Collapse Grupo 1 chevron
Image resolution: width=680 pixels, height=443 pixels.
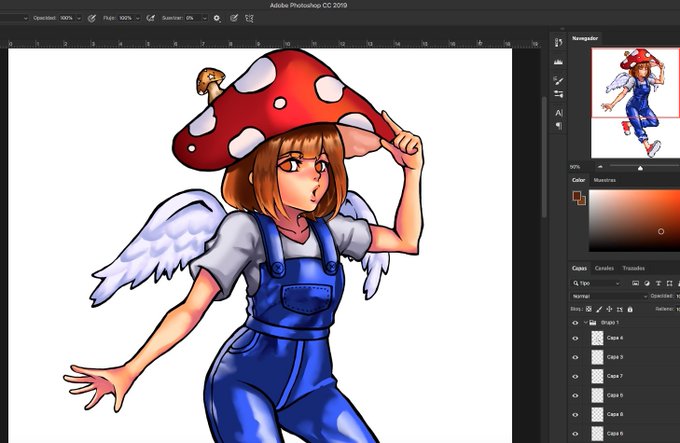(x=585, y=322)
